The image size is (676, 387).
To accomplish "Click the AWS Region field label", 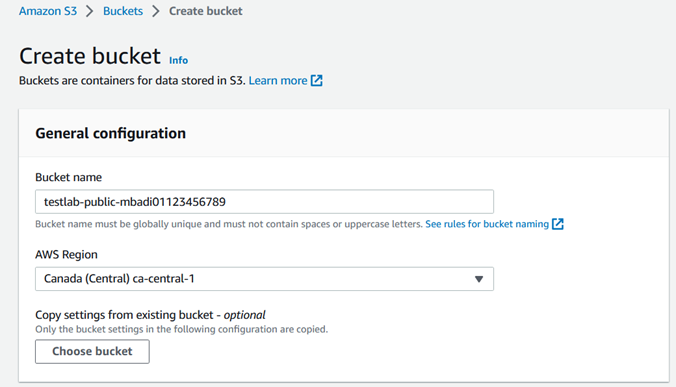I will (x=66, y=255).
